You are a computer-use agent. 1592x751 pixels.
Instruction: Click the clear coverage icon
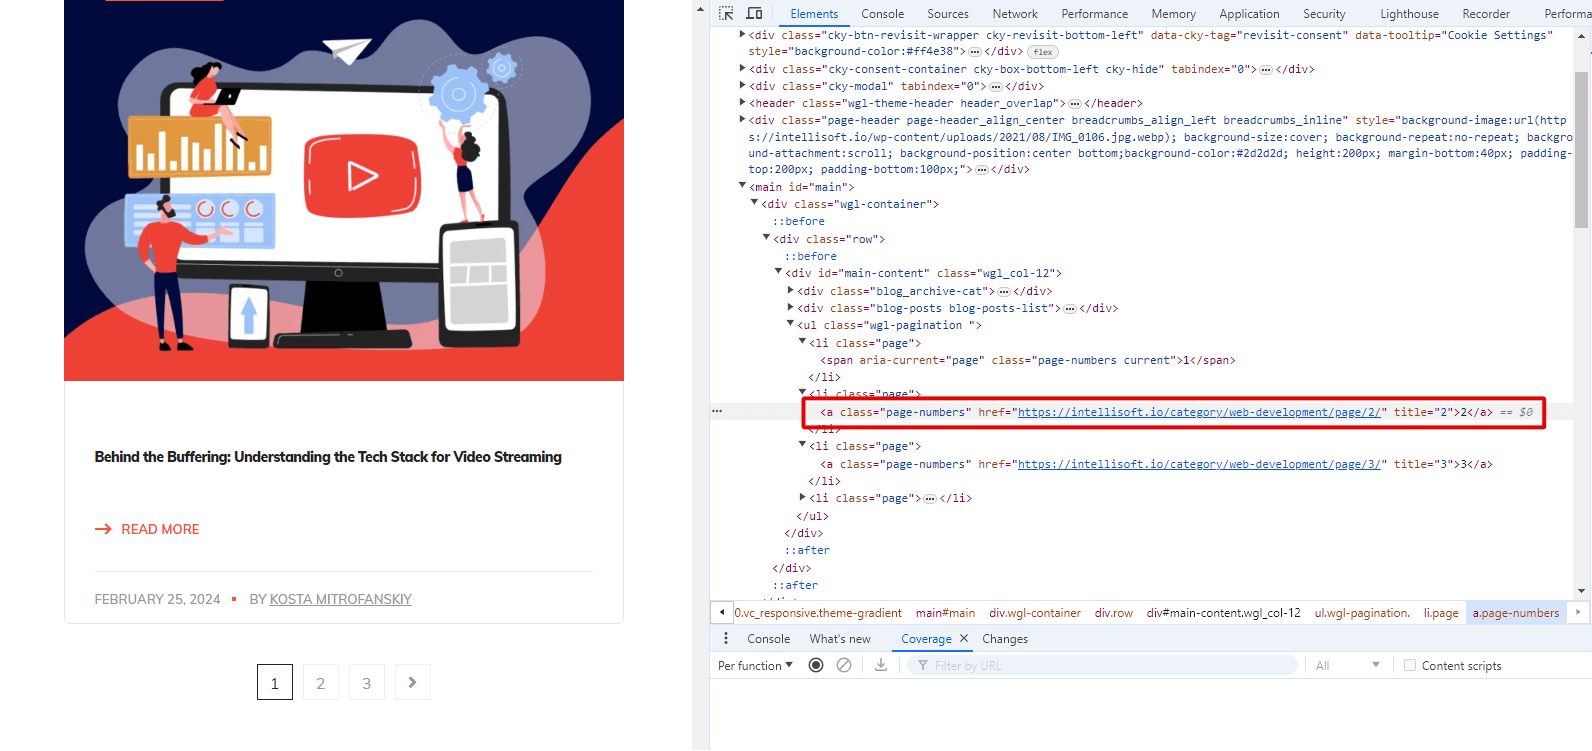point(844,665)
